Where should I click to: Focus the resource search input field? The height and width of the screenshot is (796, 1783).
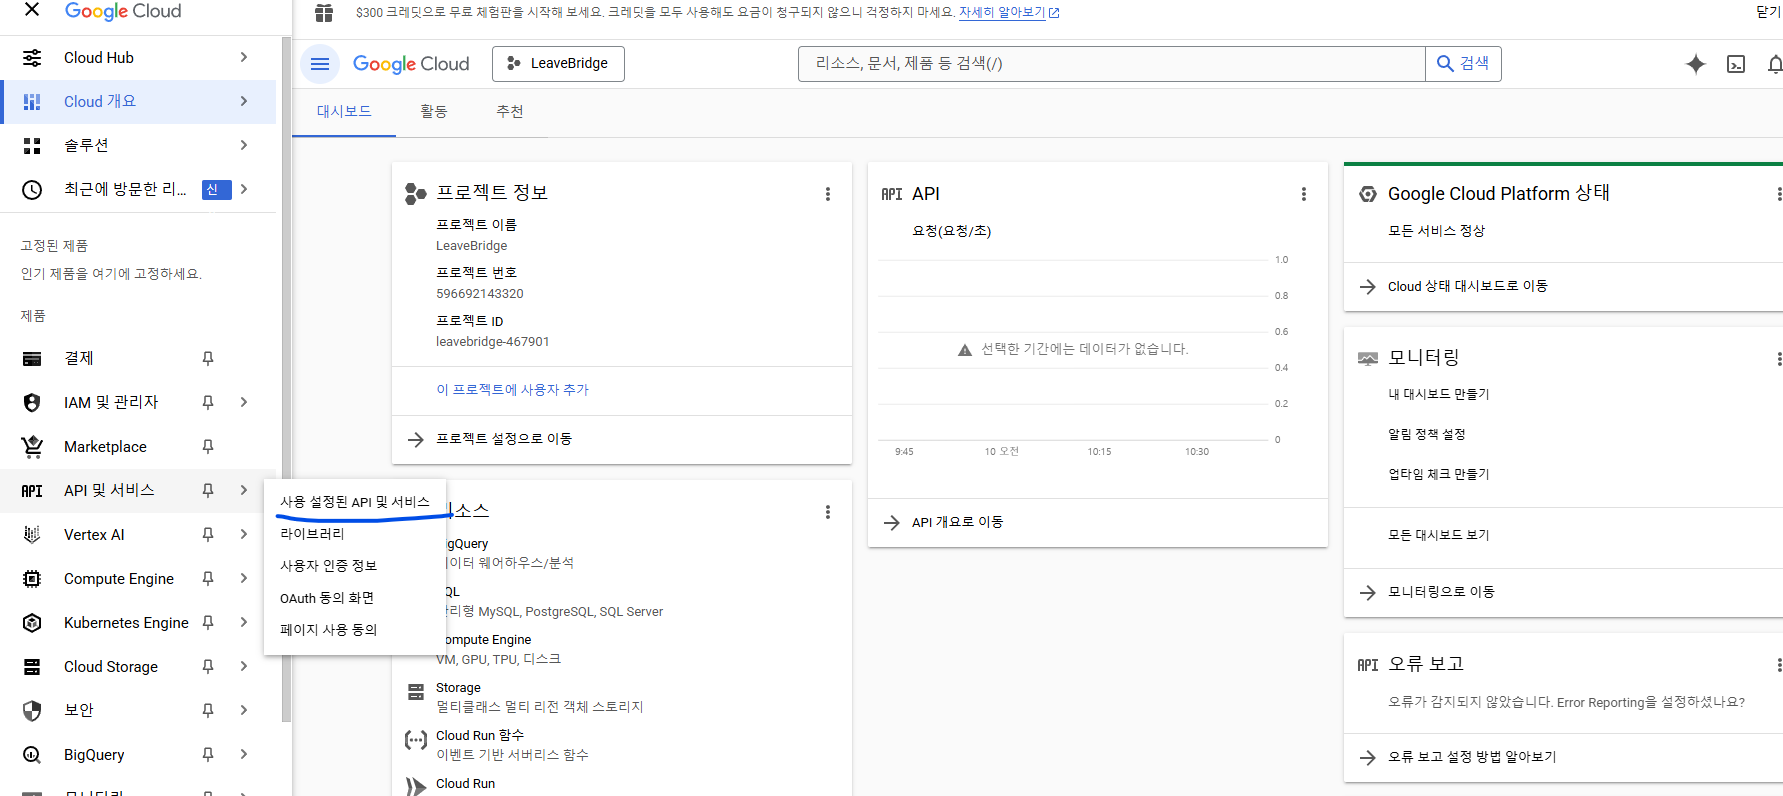(1111, 64)
